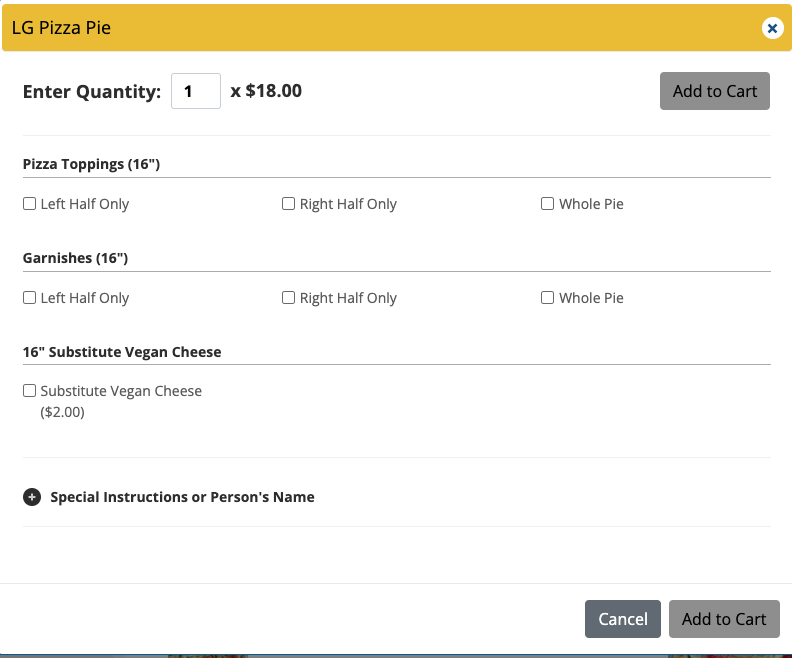This screenshot has width=792, height=658.
Task: Click the x $18.00 price text
Action: (x=266, y=91)
